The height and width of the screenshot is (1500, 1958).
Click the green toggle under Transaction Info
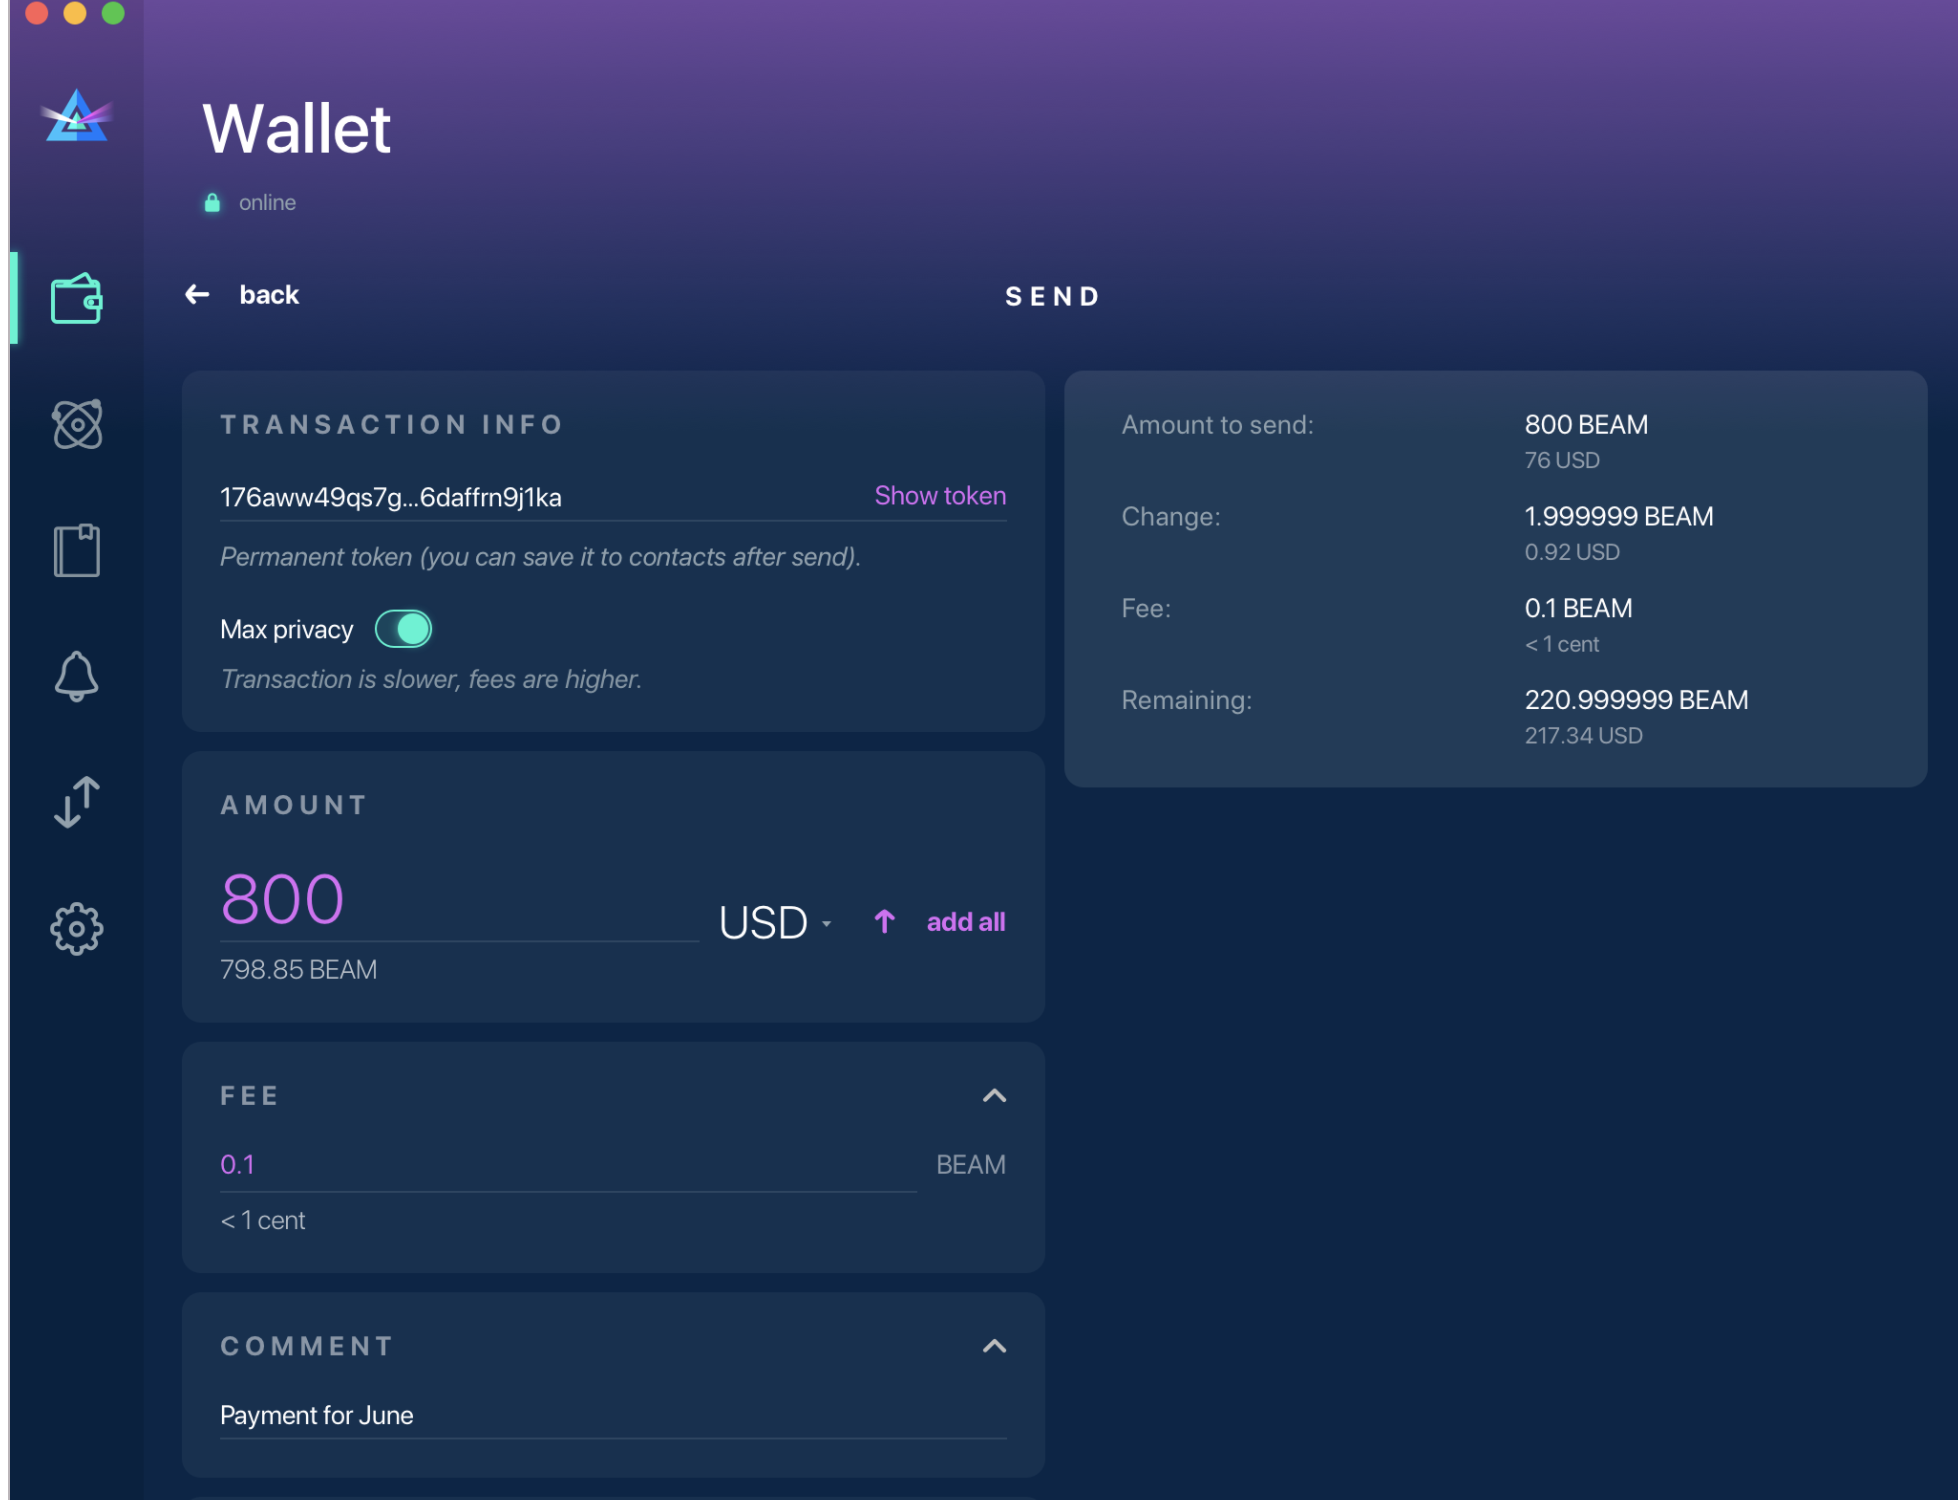403,628
